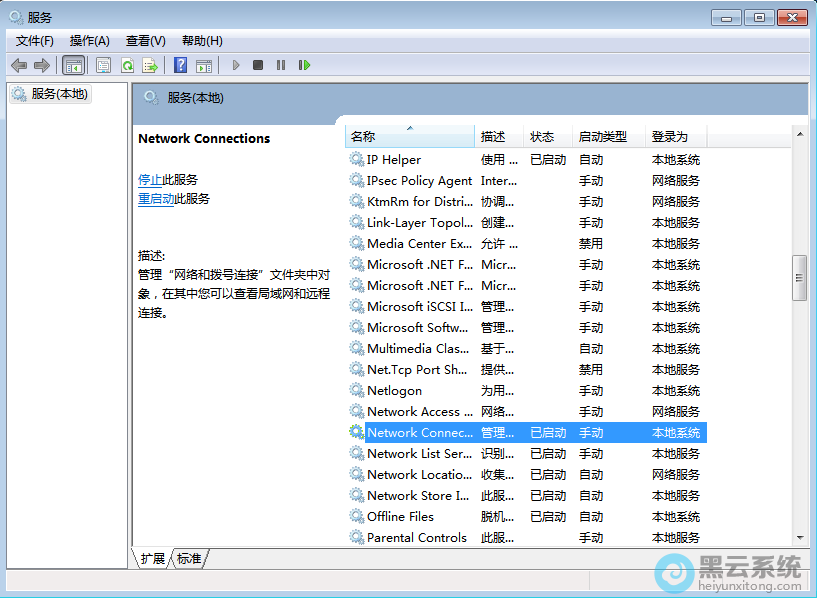817x598 pixels.
Task: Select the IPsec Policy Agent gear icon
Action: [356, 180]
